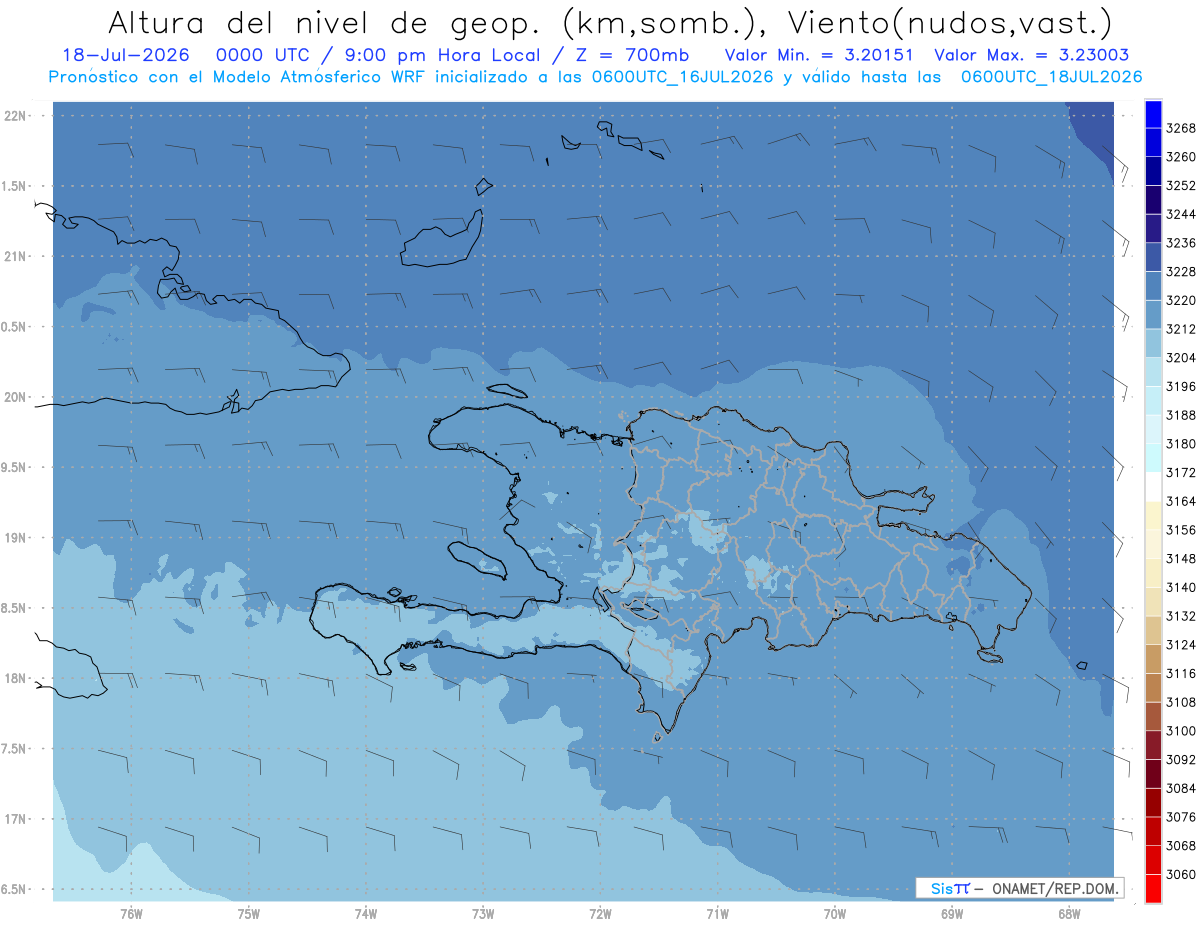Viewport: 1200px width, 927px height.
Task: Click the initialization time '0600UTC_16JUL2026'
Action: pyautogui.click(x=681, y=77)
